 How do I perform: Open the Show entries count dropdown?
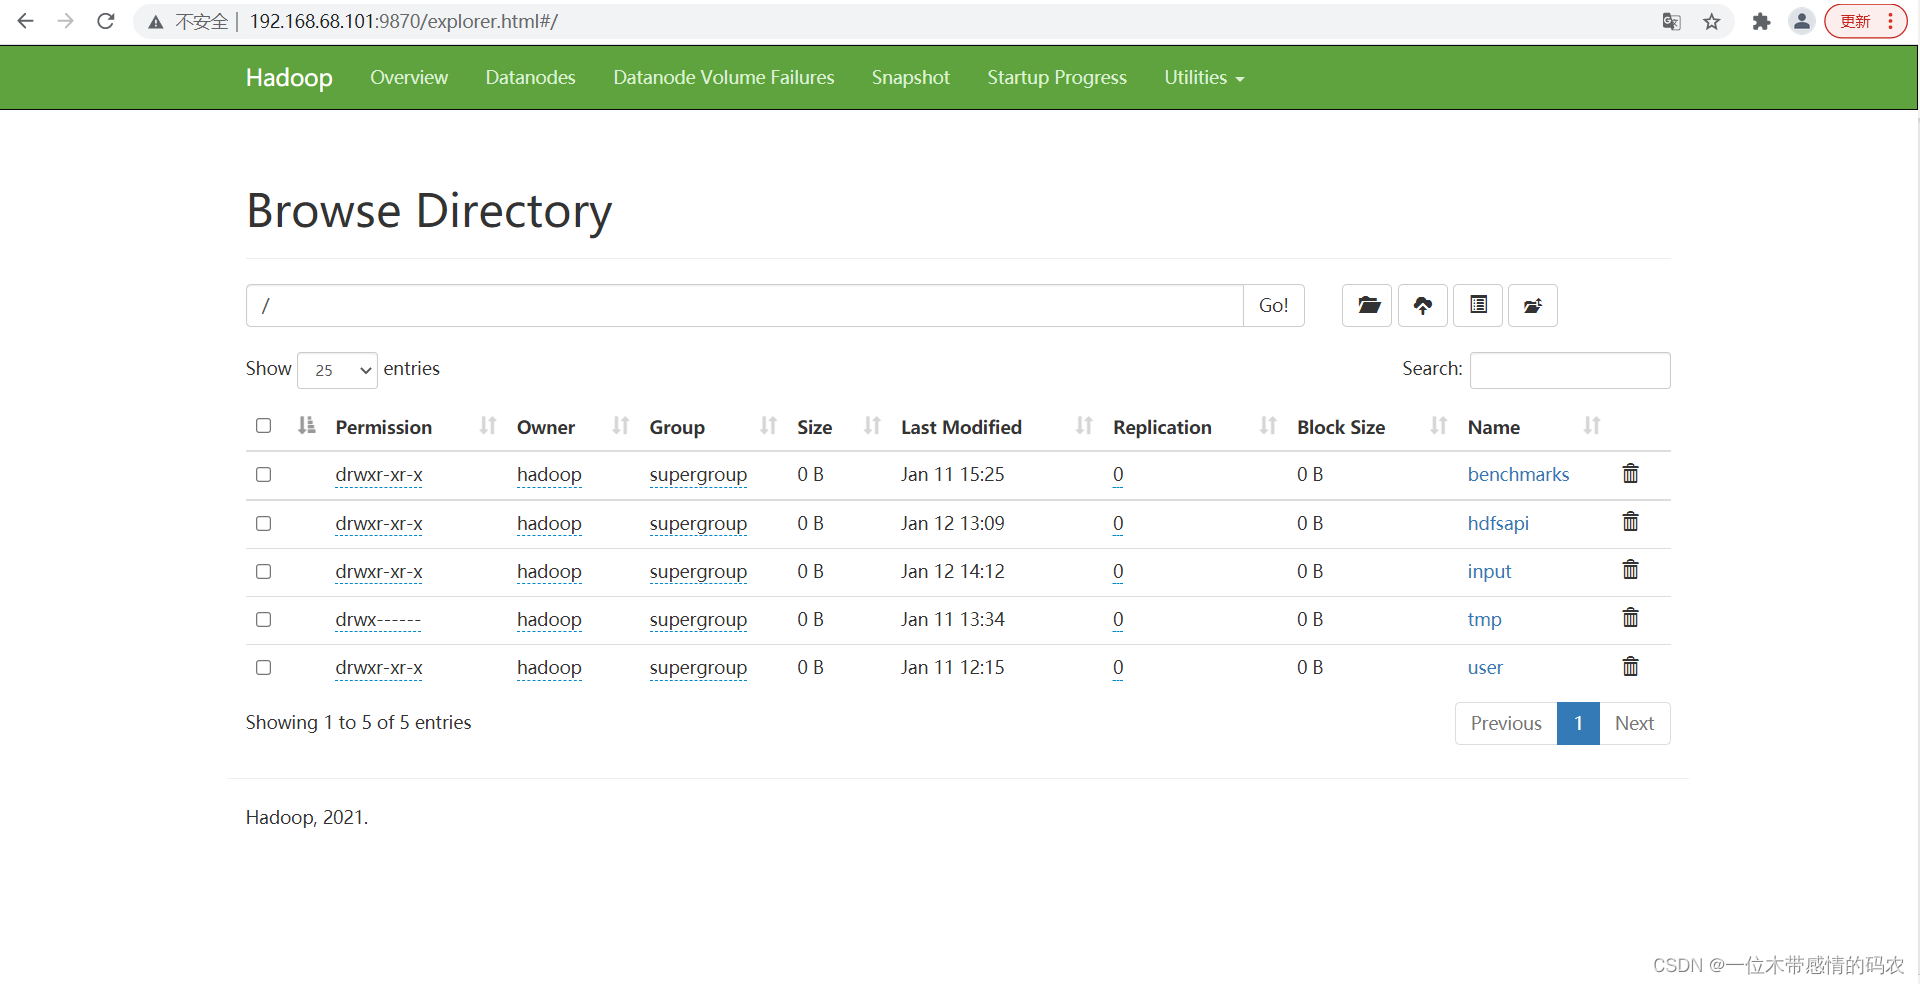tap(337, 370)
